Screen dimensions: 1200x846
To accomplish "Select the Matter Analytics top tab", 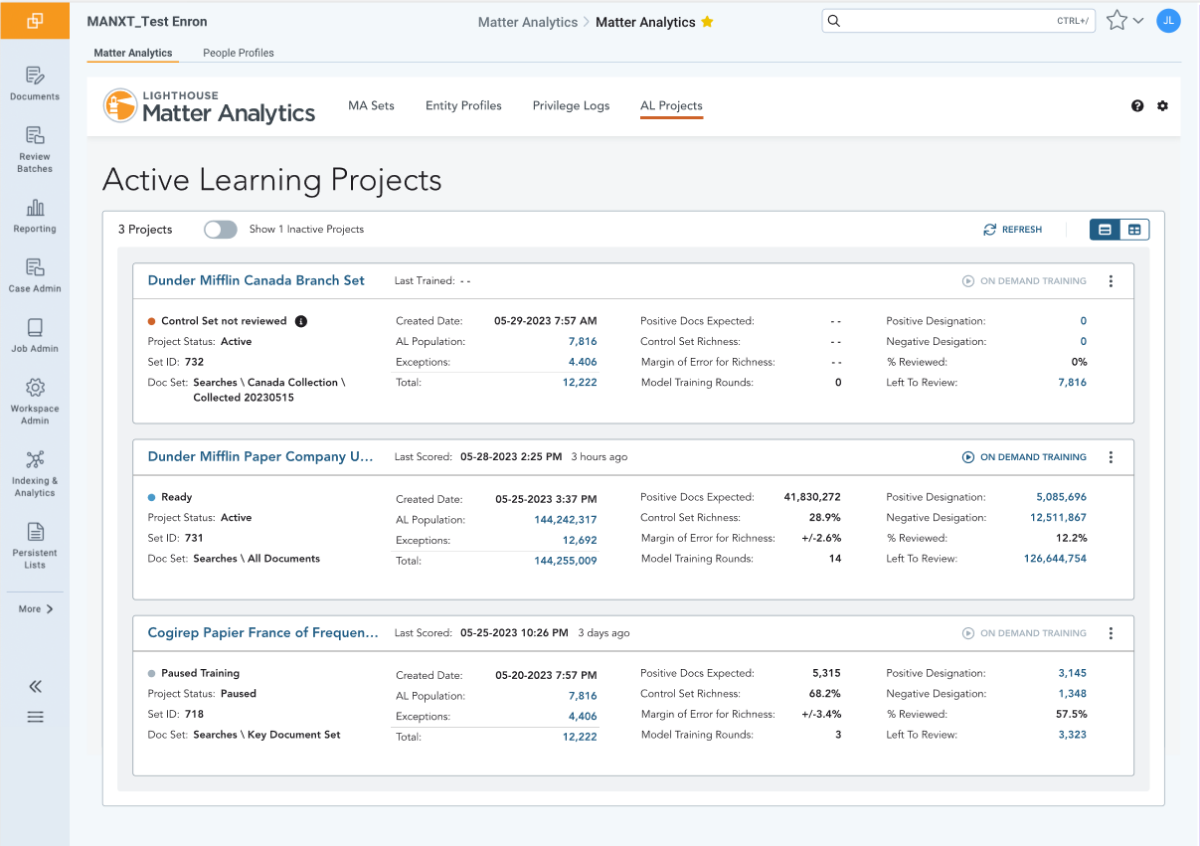I will click(x=133, y=53).
